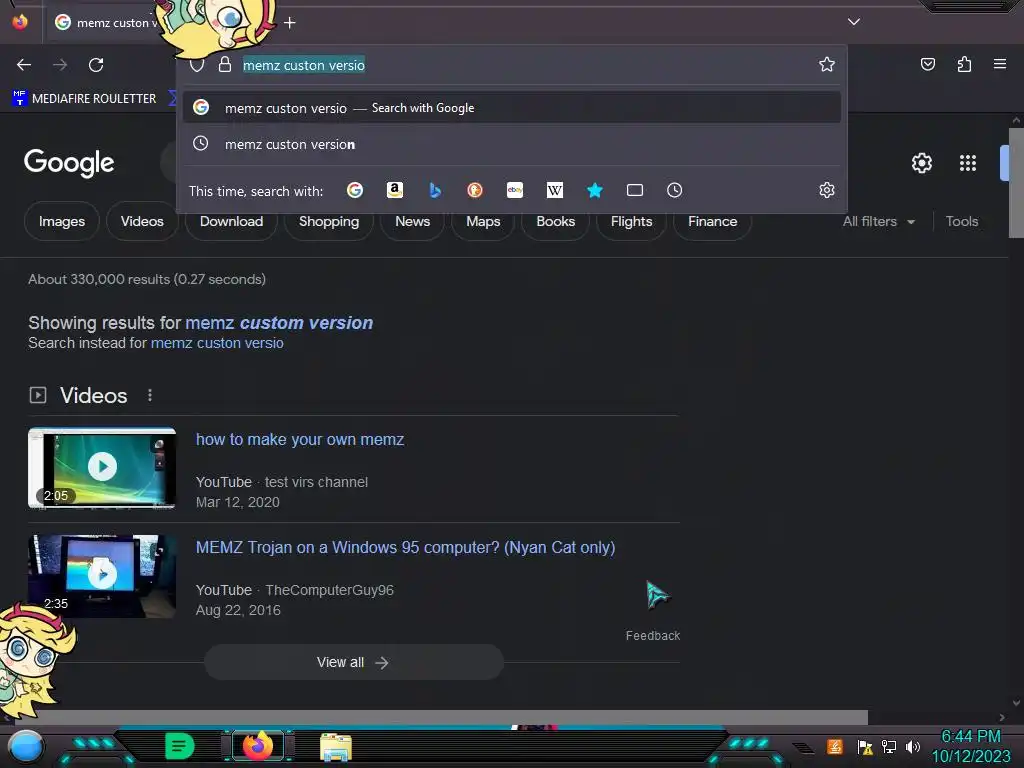Reload the page with the refresh icon
The width and height of the screenshot is (1024, 768).
pyautogui.click(x=96, y=65)
